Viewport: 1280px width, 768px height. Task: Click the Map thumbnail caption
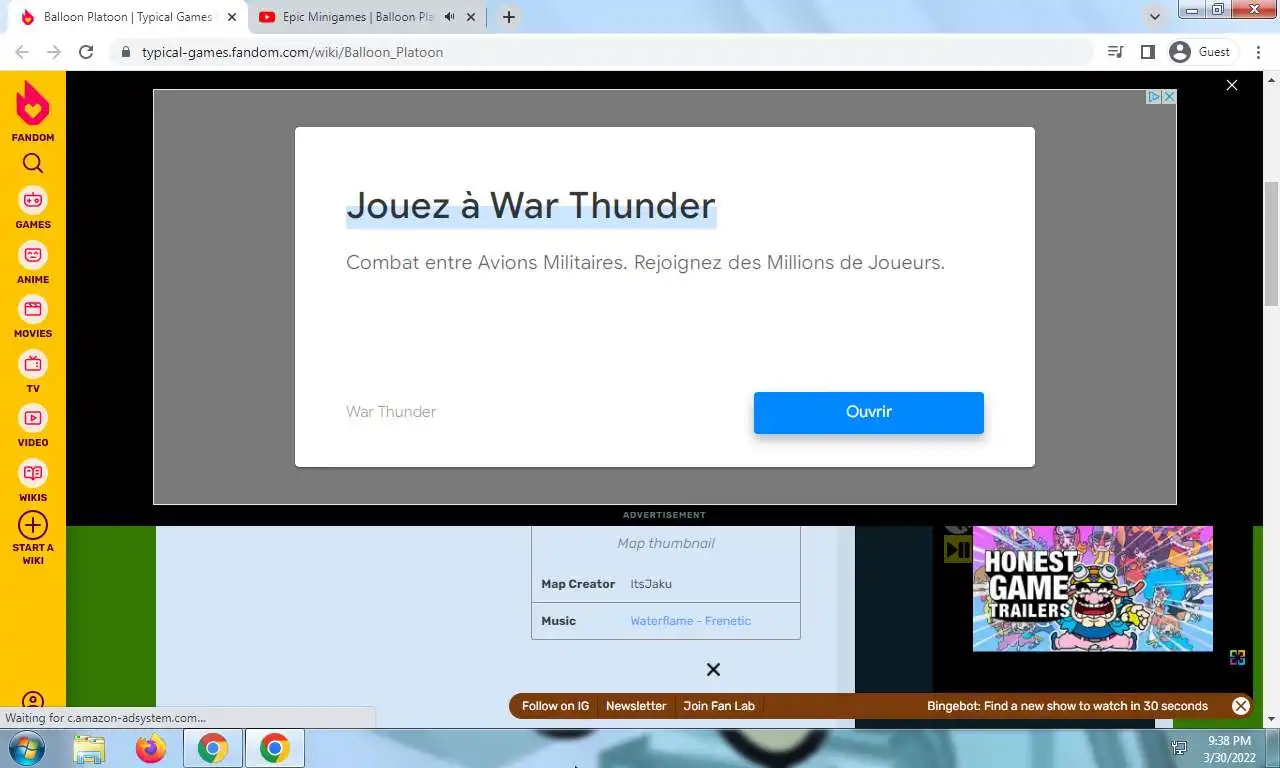(x=666, y=544)
